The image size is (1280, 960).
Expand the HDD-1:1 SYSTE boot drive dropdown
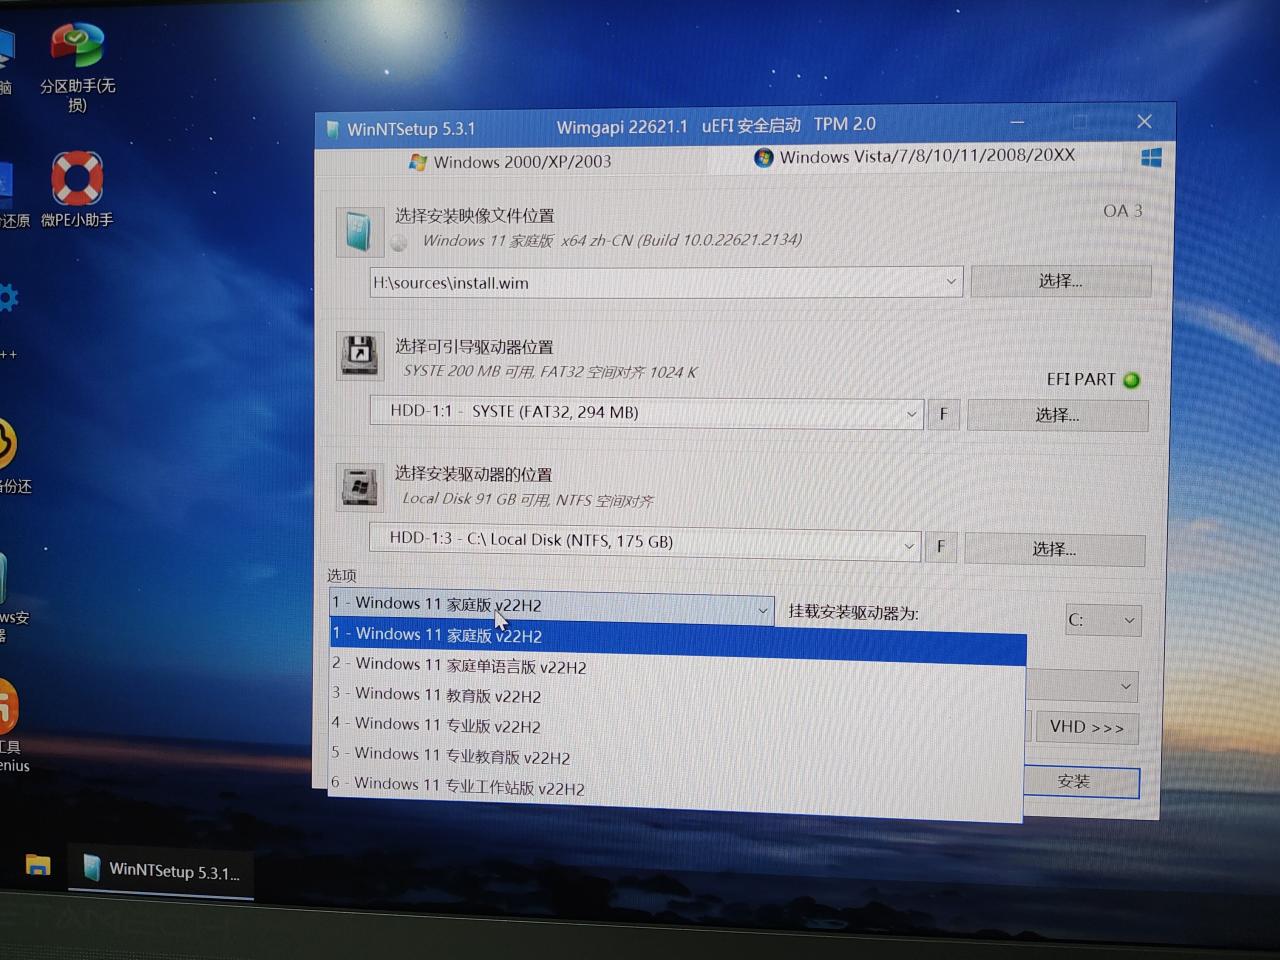click(911, 413)
